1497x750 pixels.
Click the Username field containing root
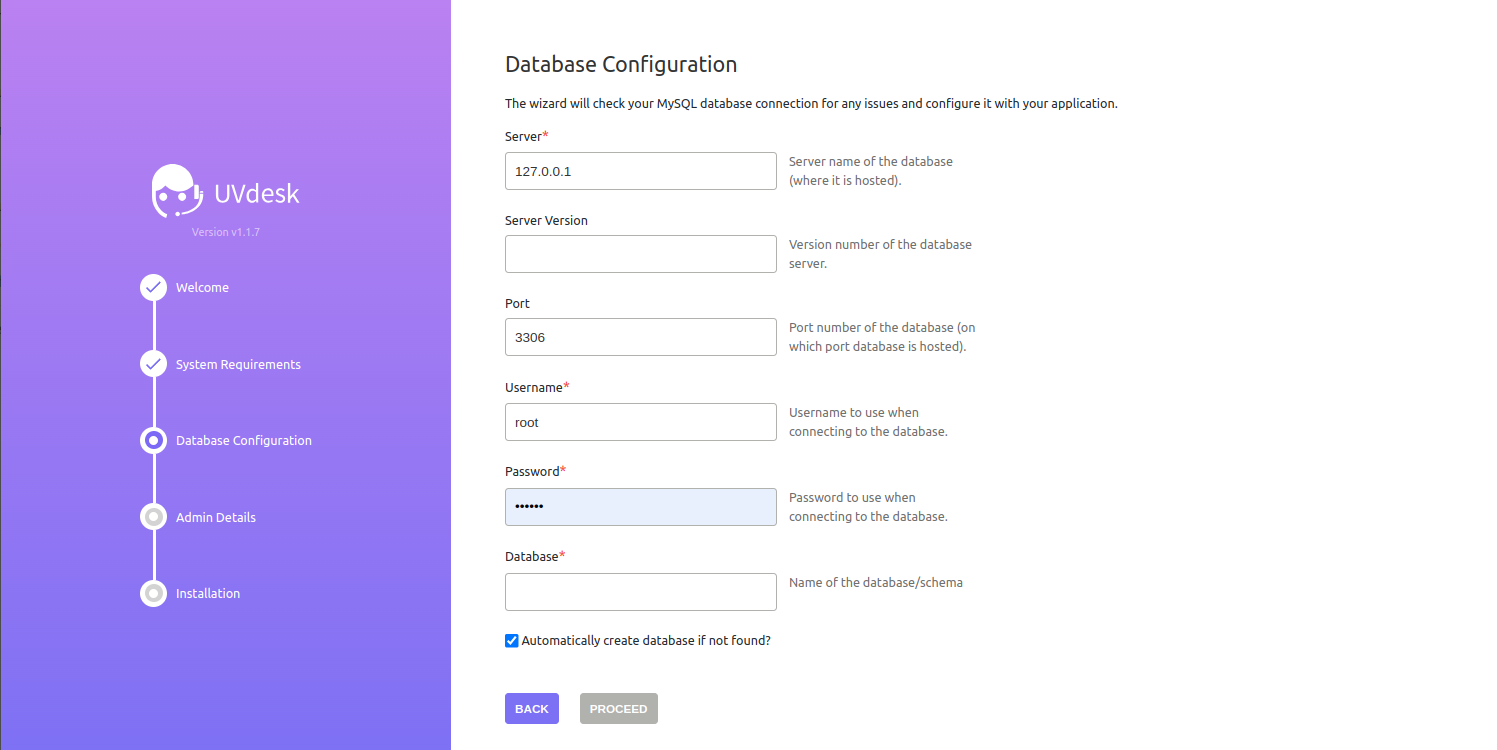(641, 422)
